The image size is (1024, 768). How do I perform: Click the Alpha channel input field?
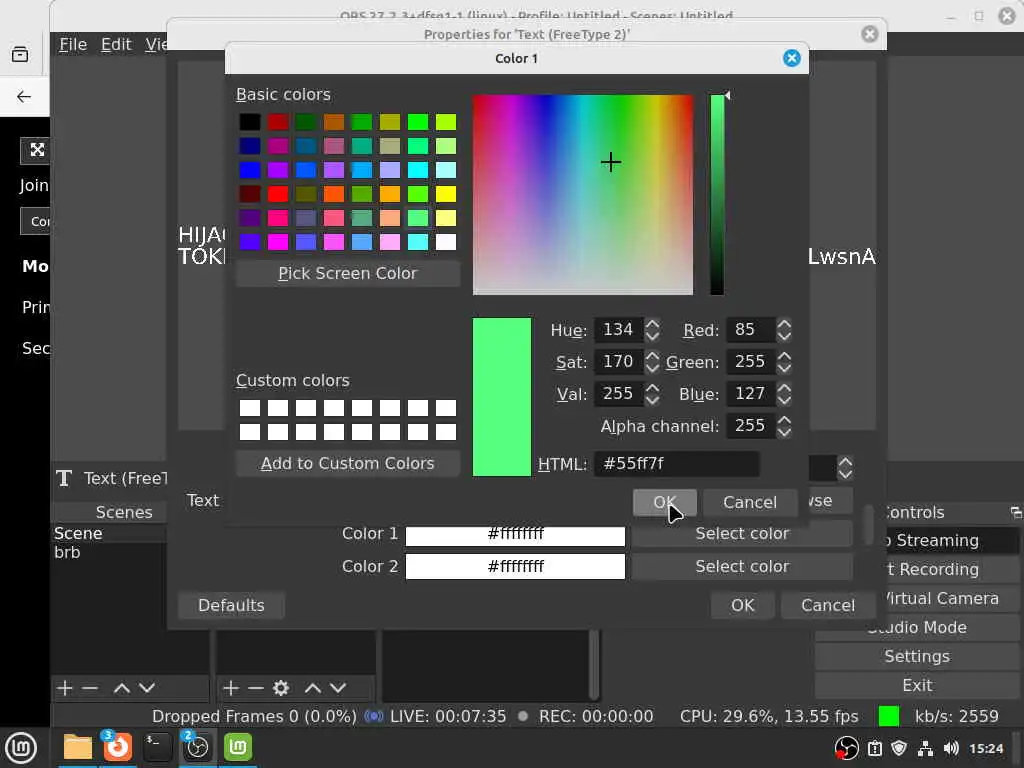[751, 426]
